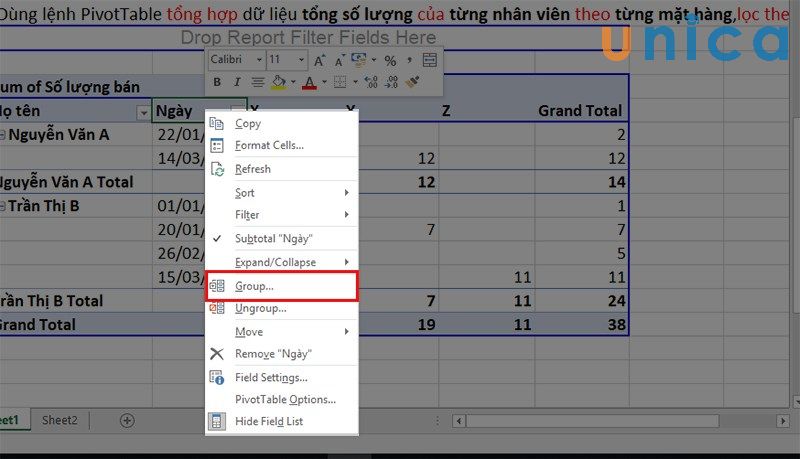Viewport: 800px width, 459px height.
Task: Toggle Subtotal "Ngày" checkmark option
Action: tap(282, 238)
